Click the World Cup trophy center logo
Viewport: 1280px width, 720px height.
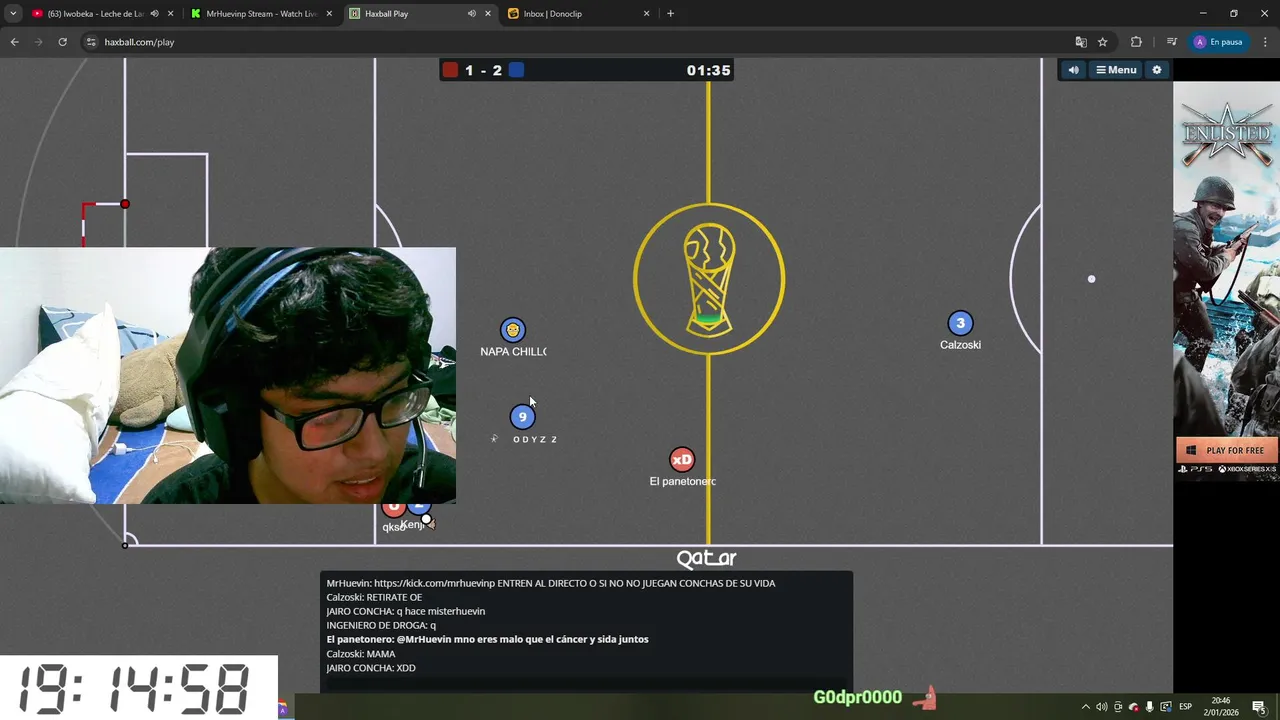click(x=709, y=279)
